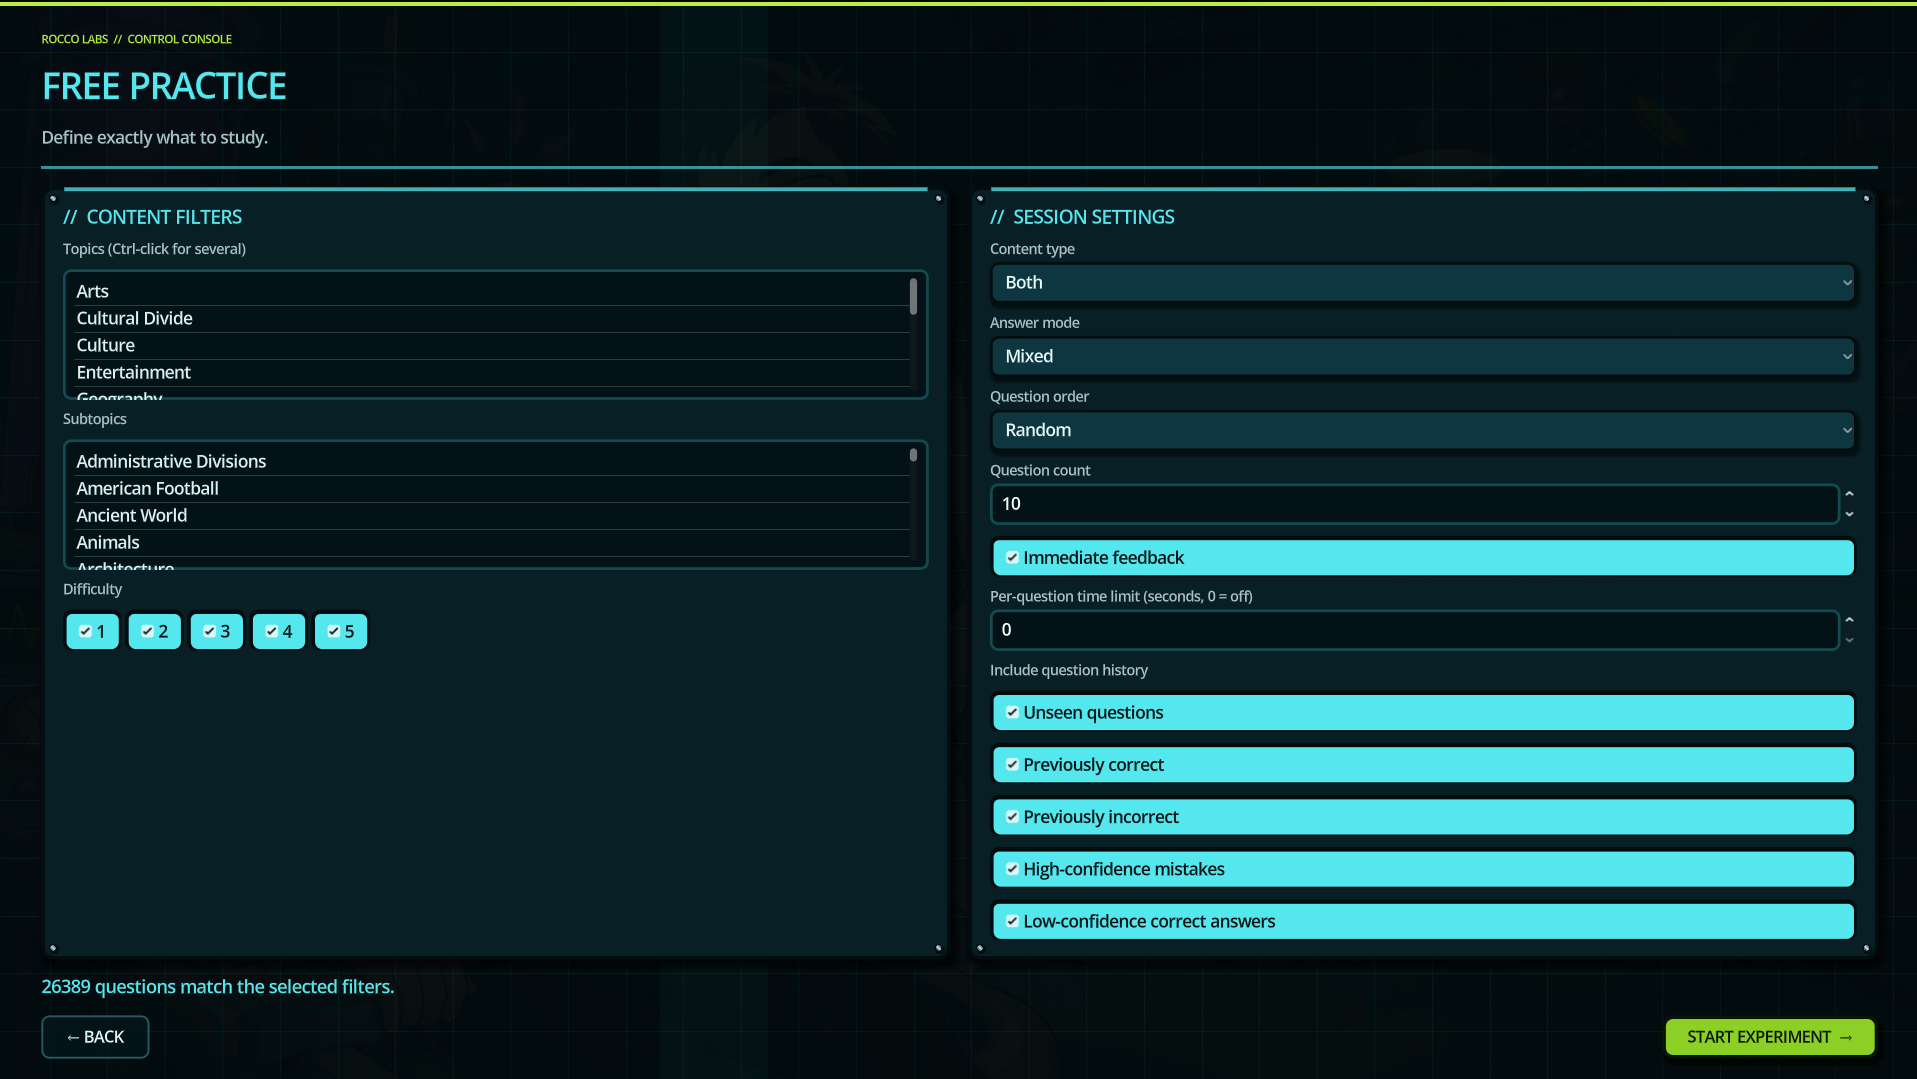This screenshot has height=1079, width=1917.
Task: Select Entertainment topic
Action: click(x=491, y=373)
